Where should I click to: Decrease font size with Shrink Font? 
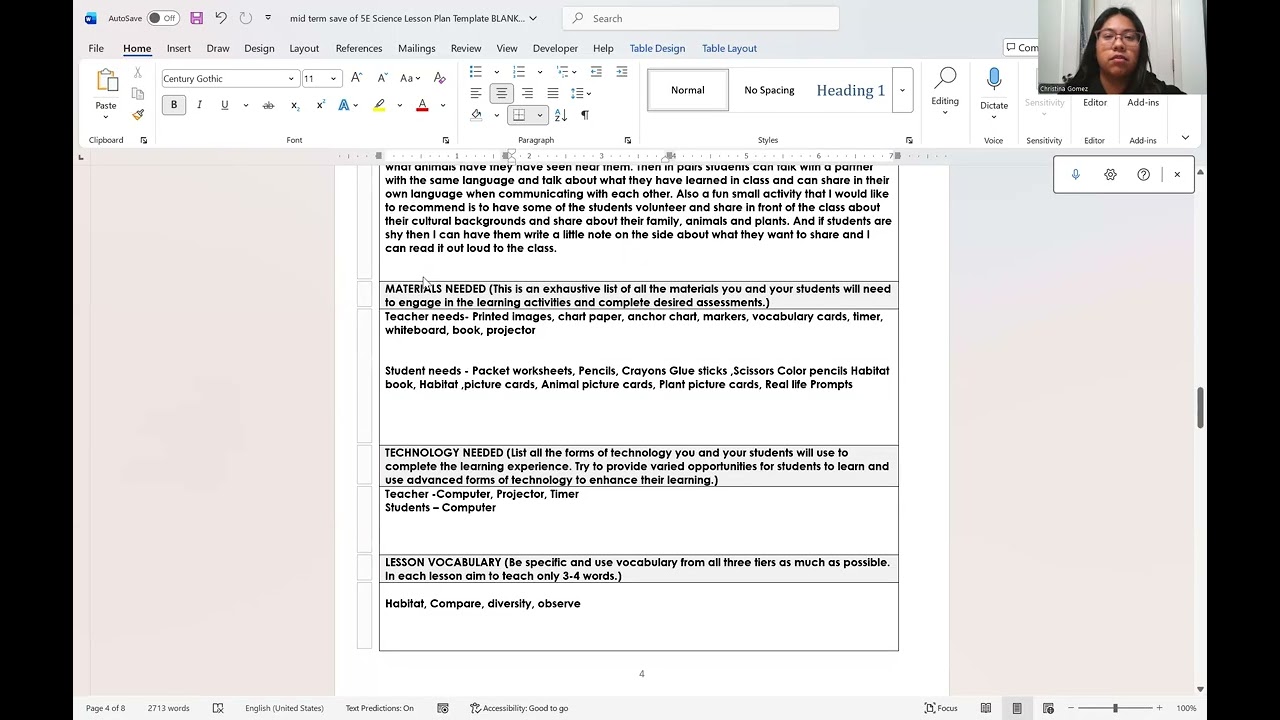[382, 78]
